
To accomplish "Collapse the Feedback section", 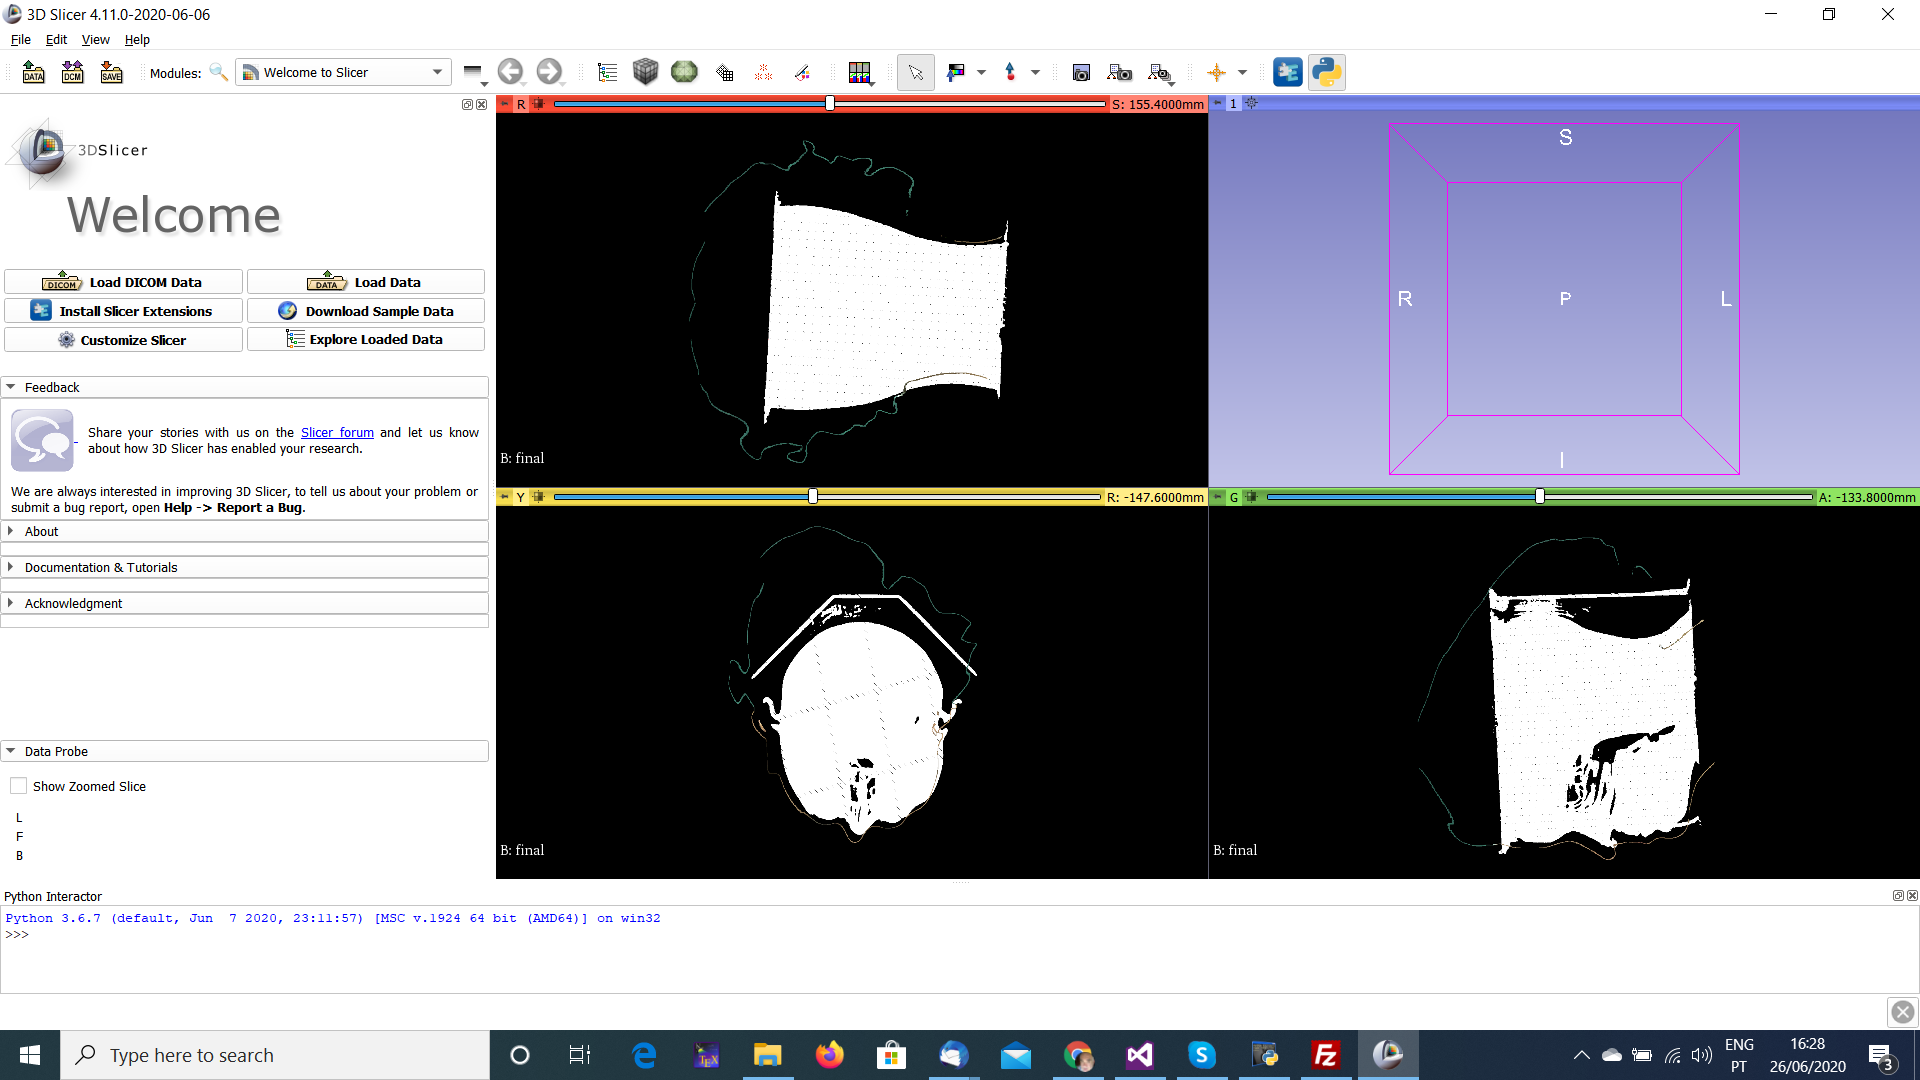I will pyautogui.click(x=244, y=387).
